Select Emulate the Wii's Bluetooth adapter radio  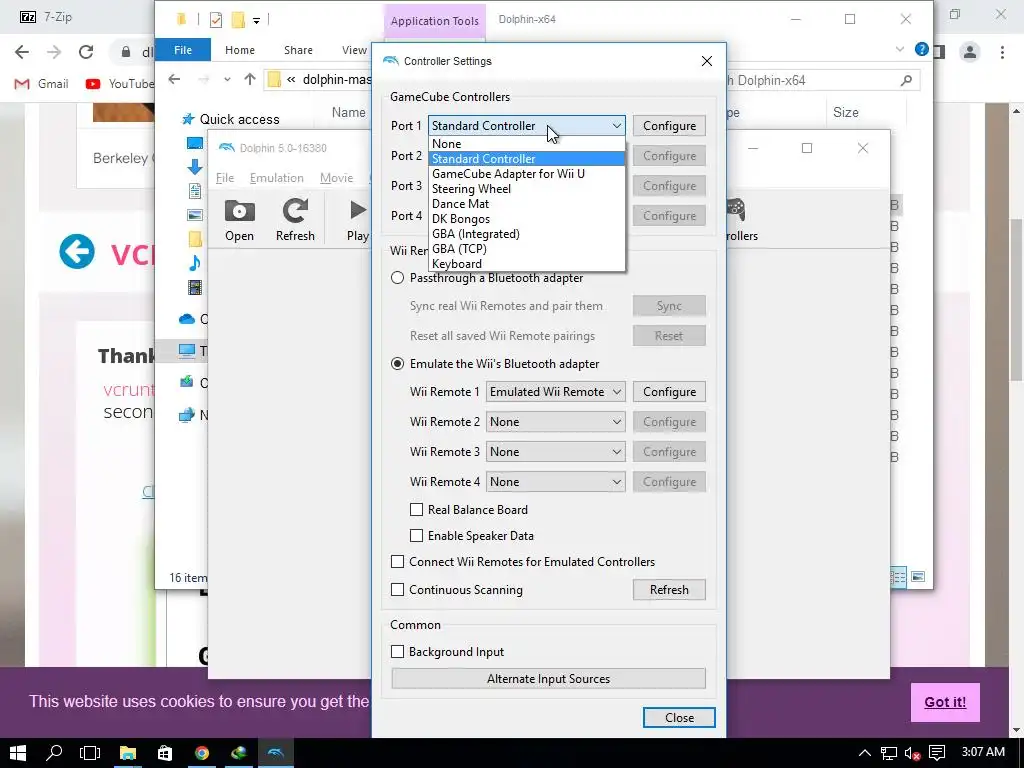point(397,364)
